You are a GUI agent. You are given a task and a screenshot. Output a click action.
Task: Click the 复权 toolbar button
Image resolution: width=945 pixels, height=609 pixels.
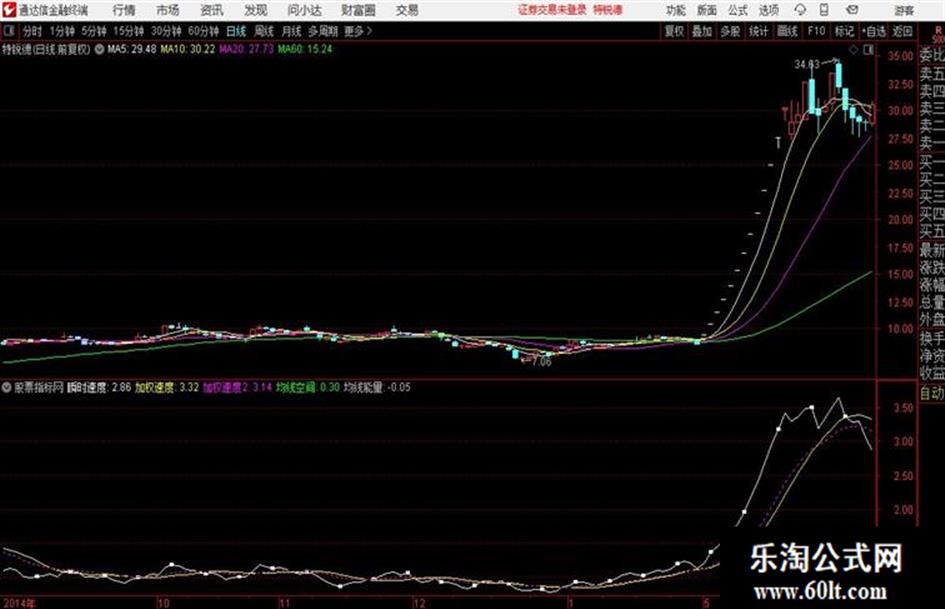(674, 31)
